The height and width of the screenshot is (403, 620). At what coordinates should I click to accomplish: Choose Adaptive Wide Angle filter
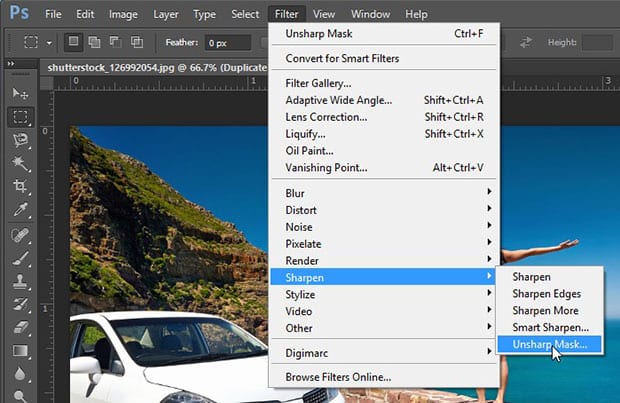[x=384, y=100]
